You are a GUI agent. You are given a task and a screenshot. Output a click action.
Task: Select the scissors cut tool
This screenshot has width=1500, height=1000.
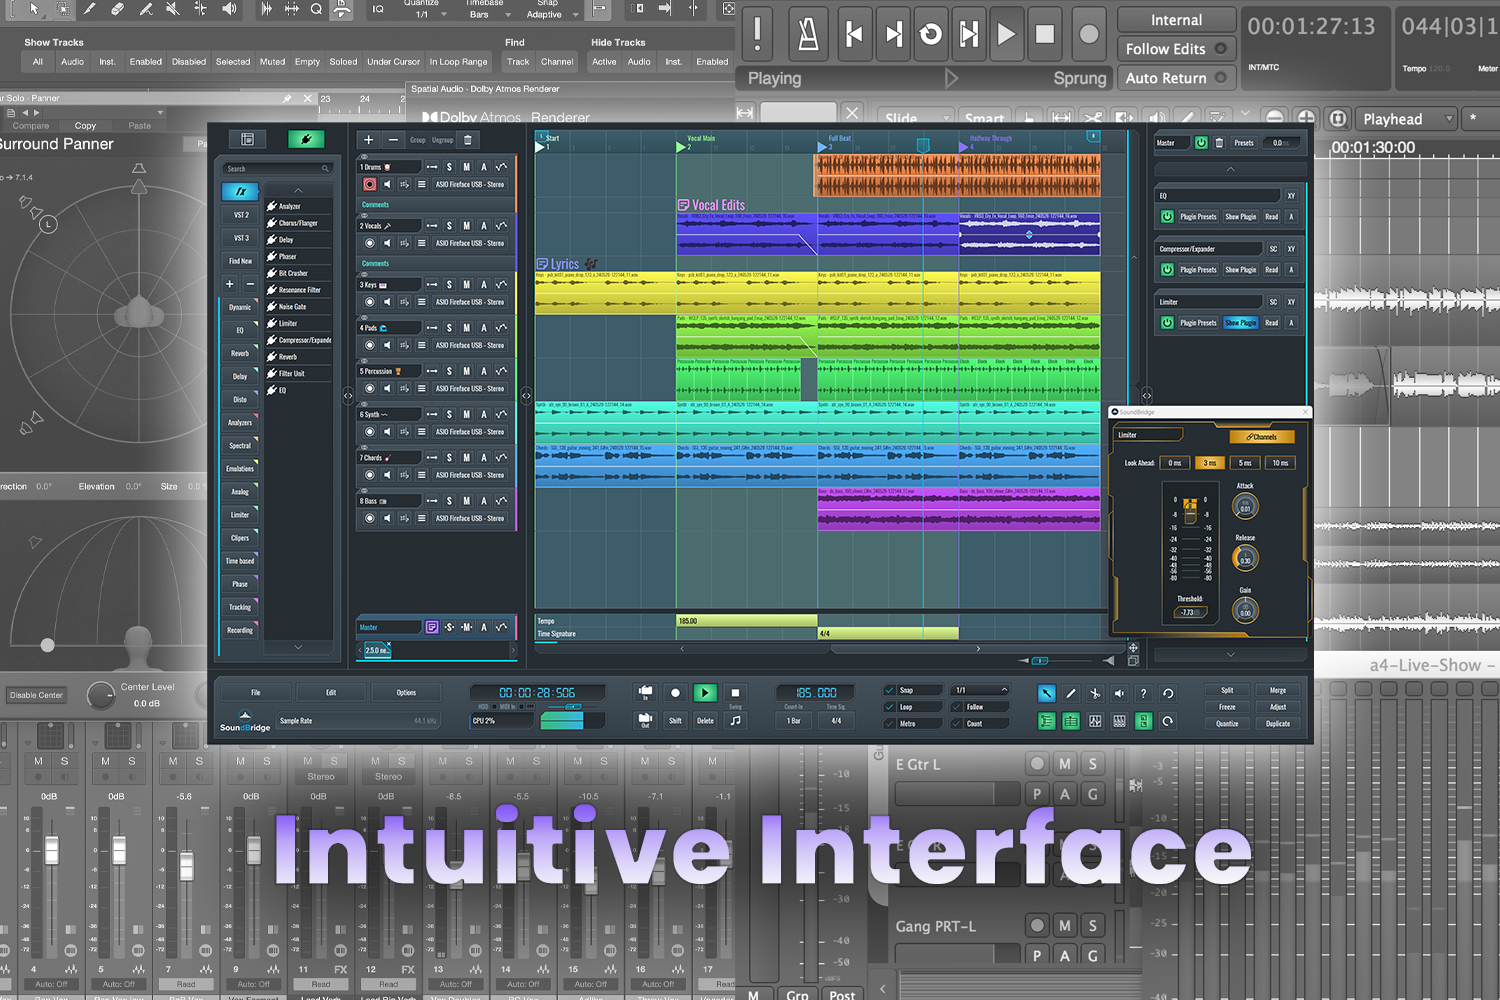point(1095,693)
